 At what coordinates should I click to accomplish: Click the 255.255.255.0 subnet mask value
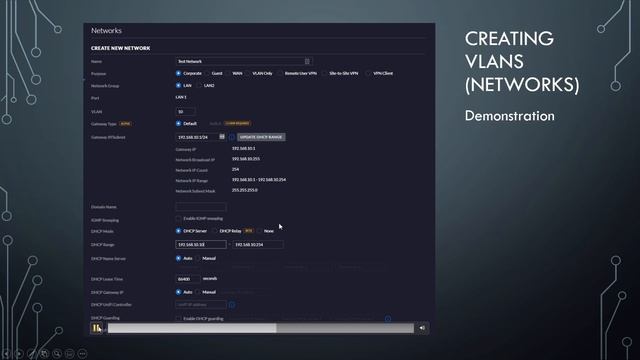244,190
